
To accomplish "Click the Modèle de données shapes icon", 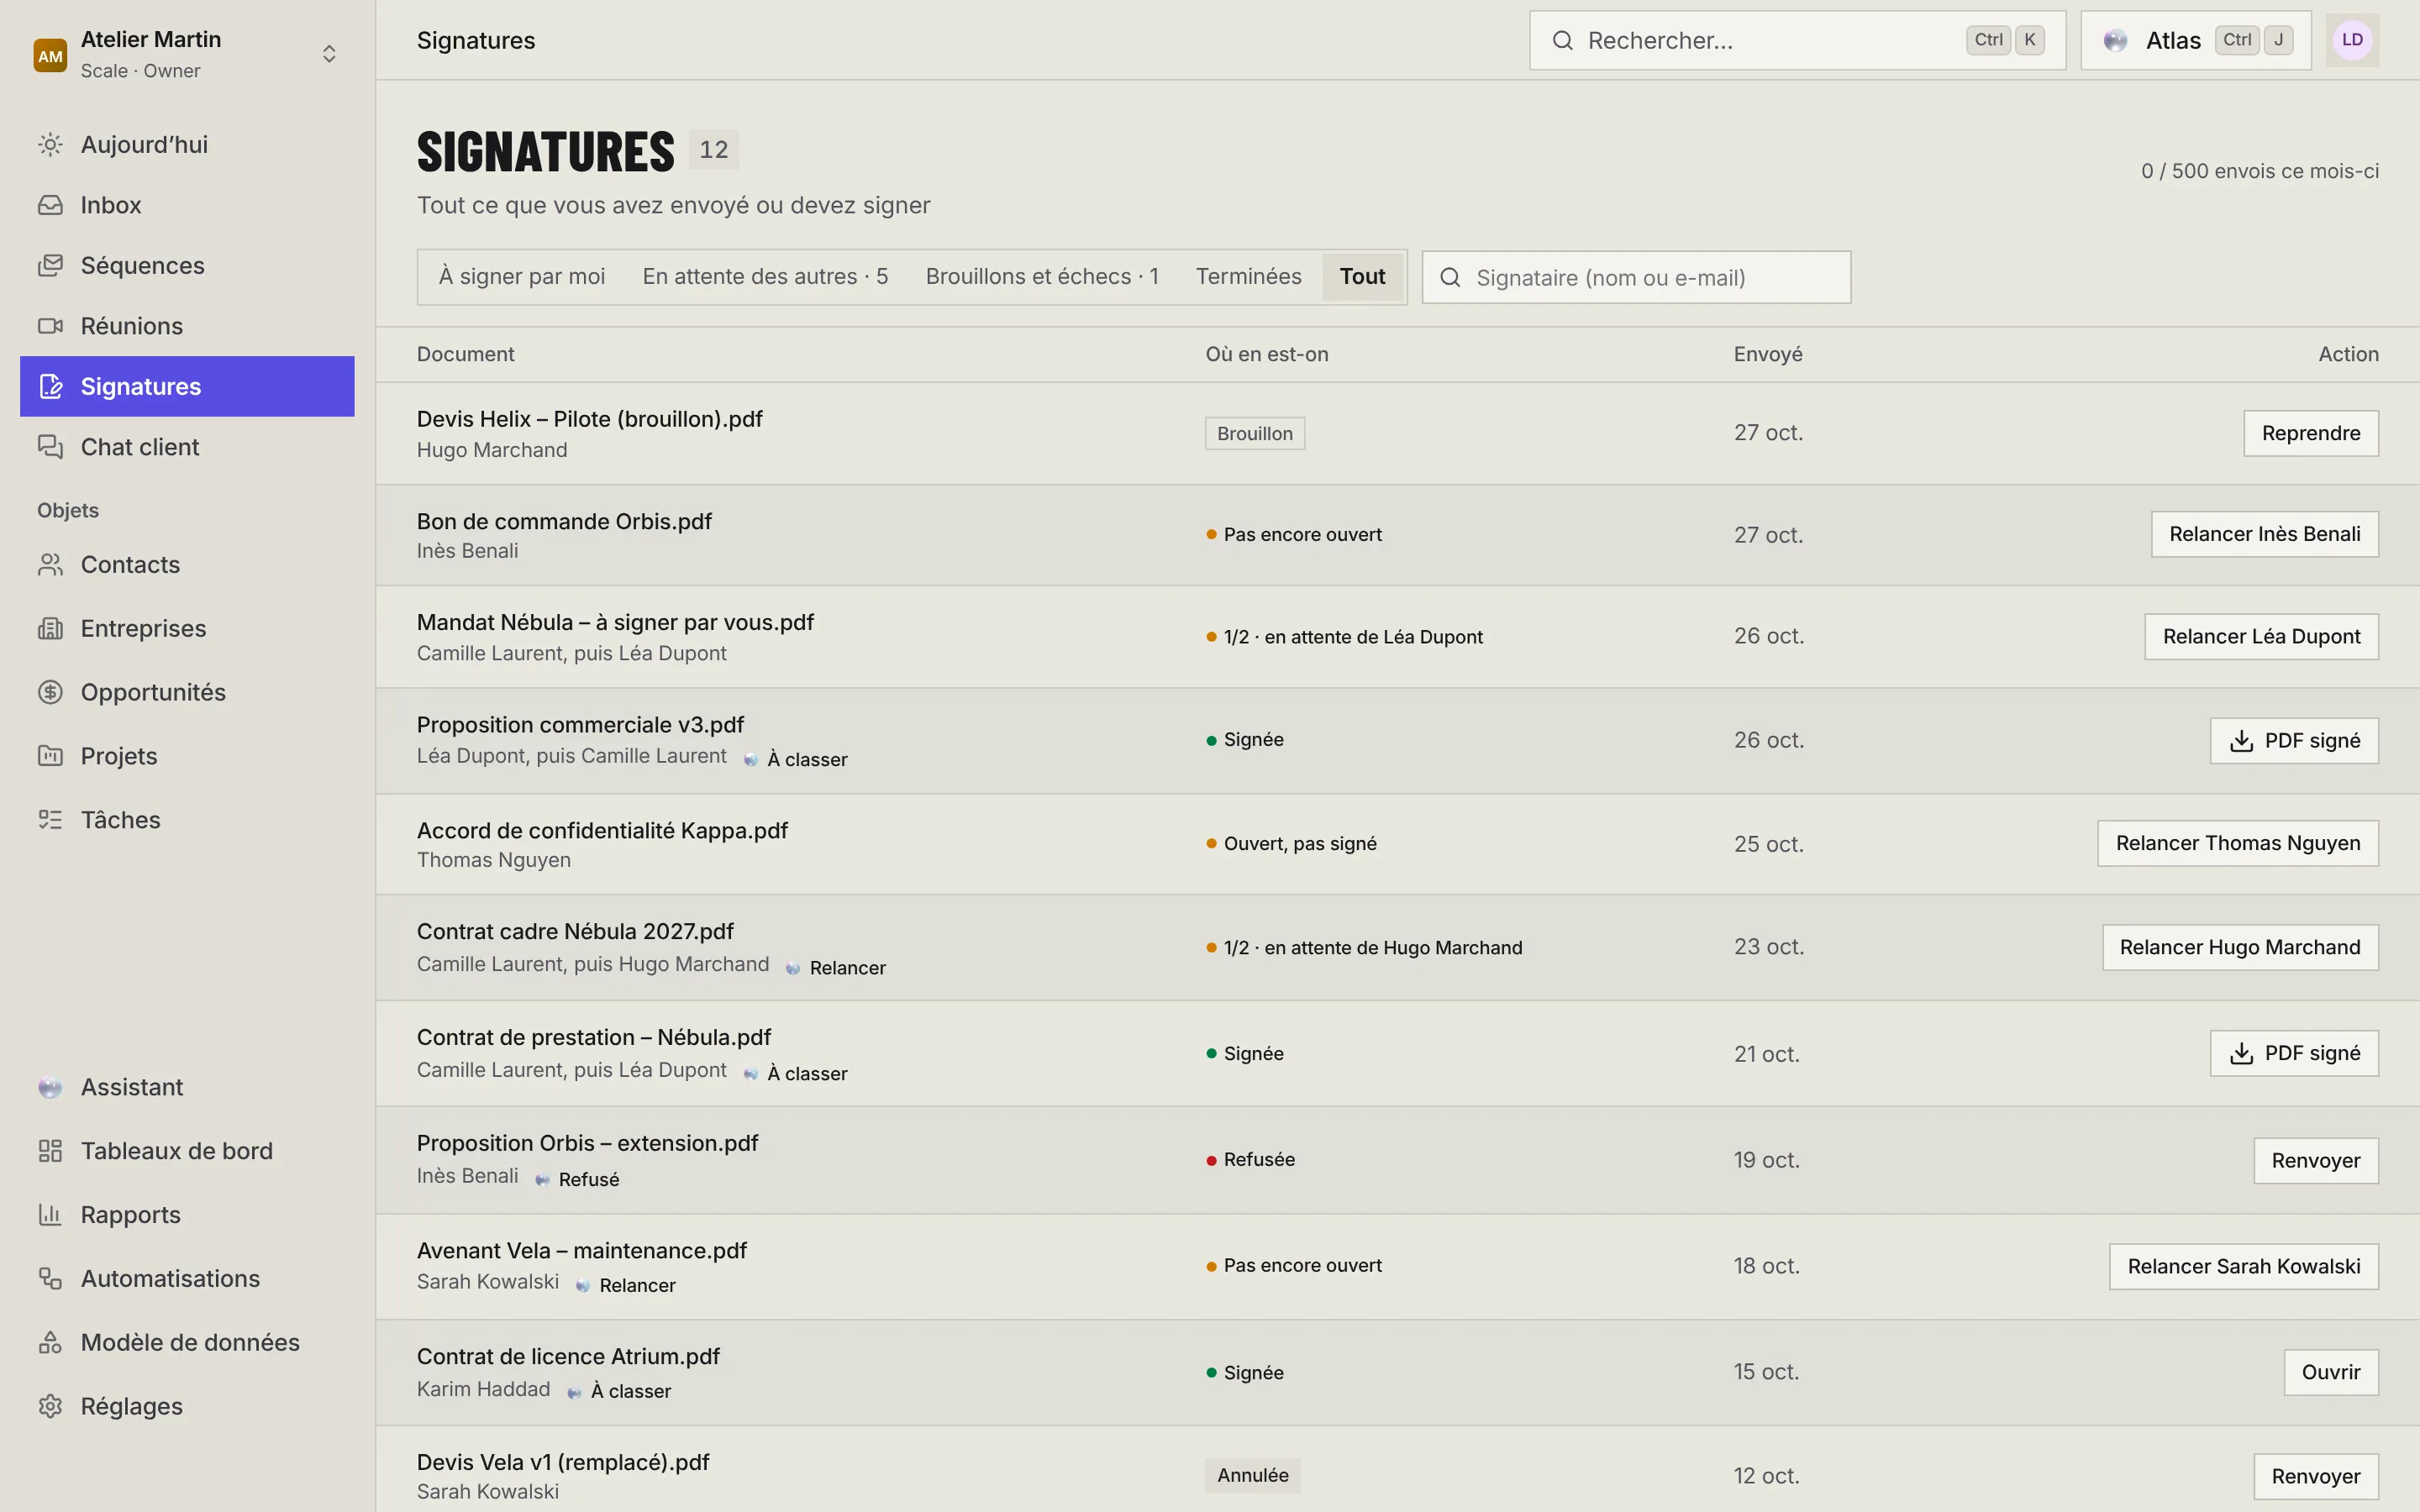I will [x=50, y=1343].
